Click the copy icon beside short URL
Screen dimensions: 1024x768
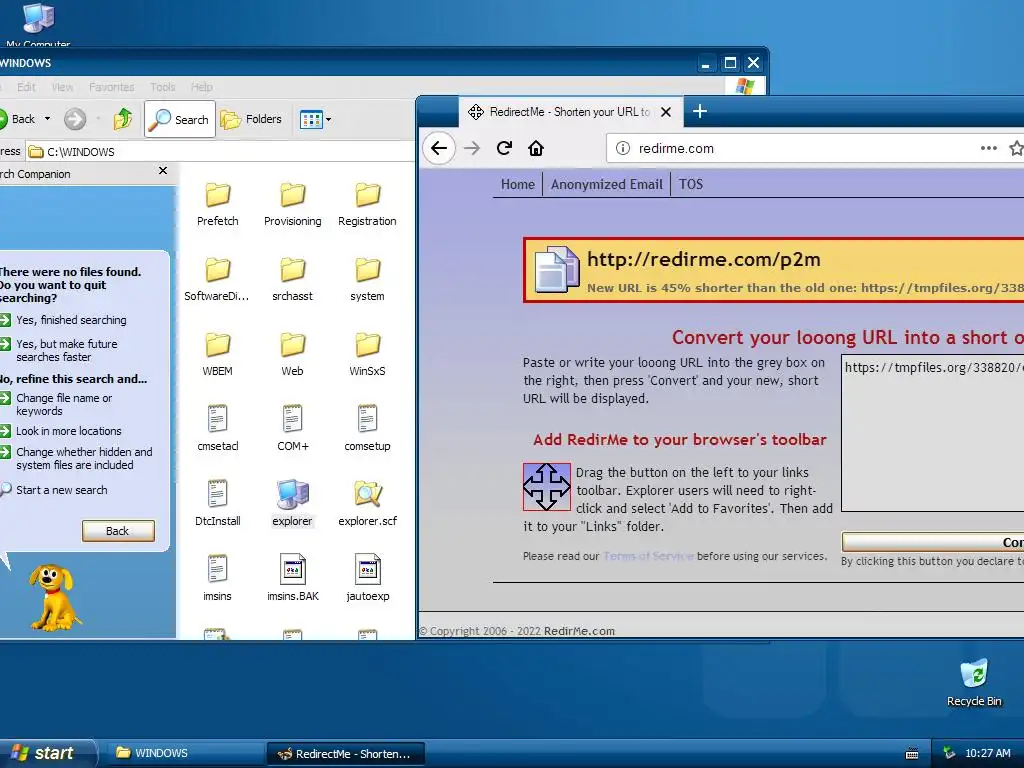tap(556, 269)
